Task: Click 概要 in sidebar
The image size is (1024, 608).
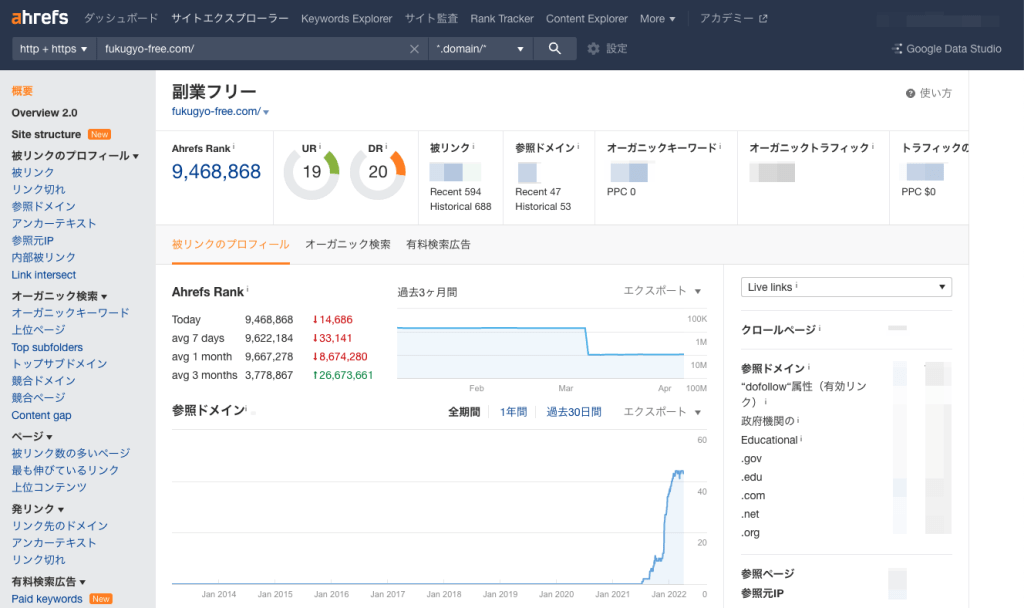Action: [x=22, y=91]
